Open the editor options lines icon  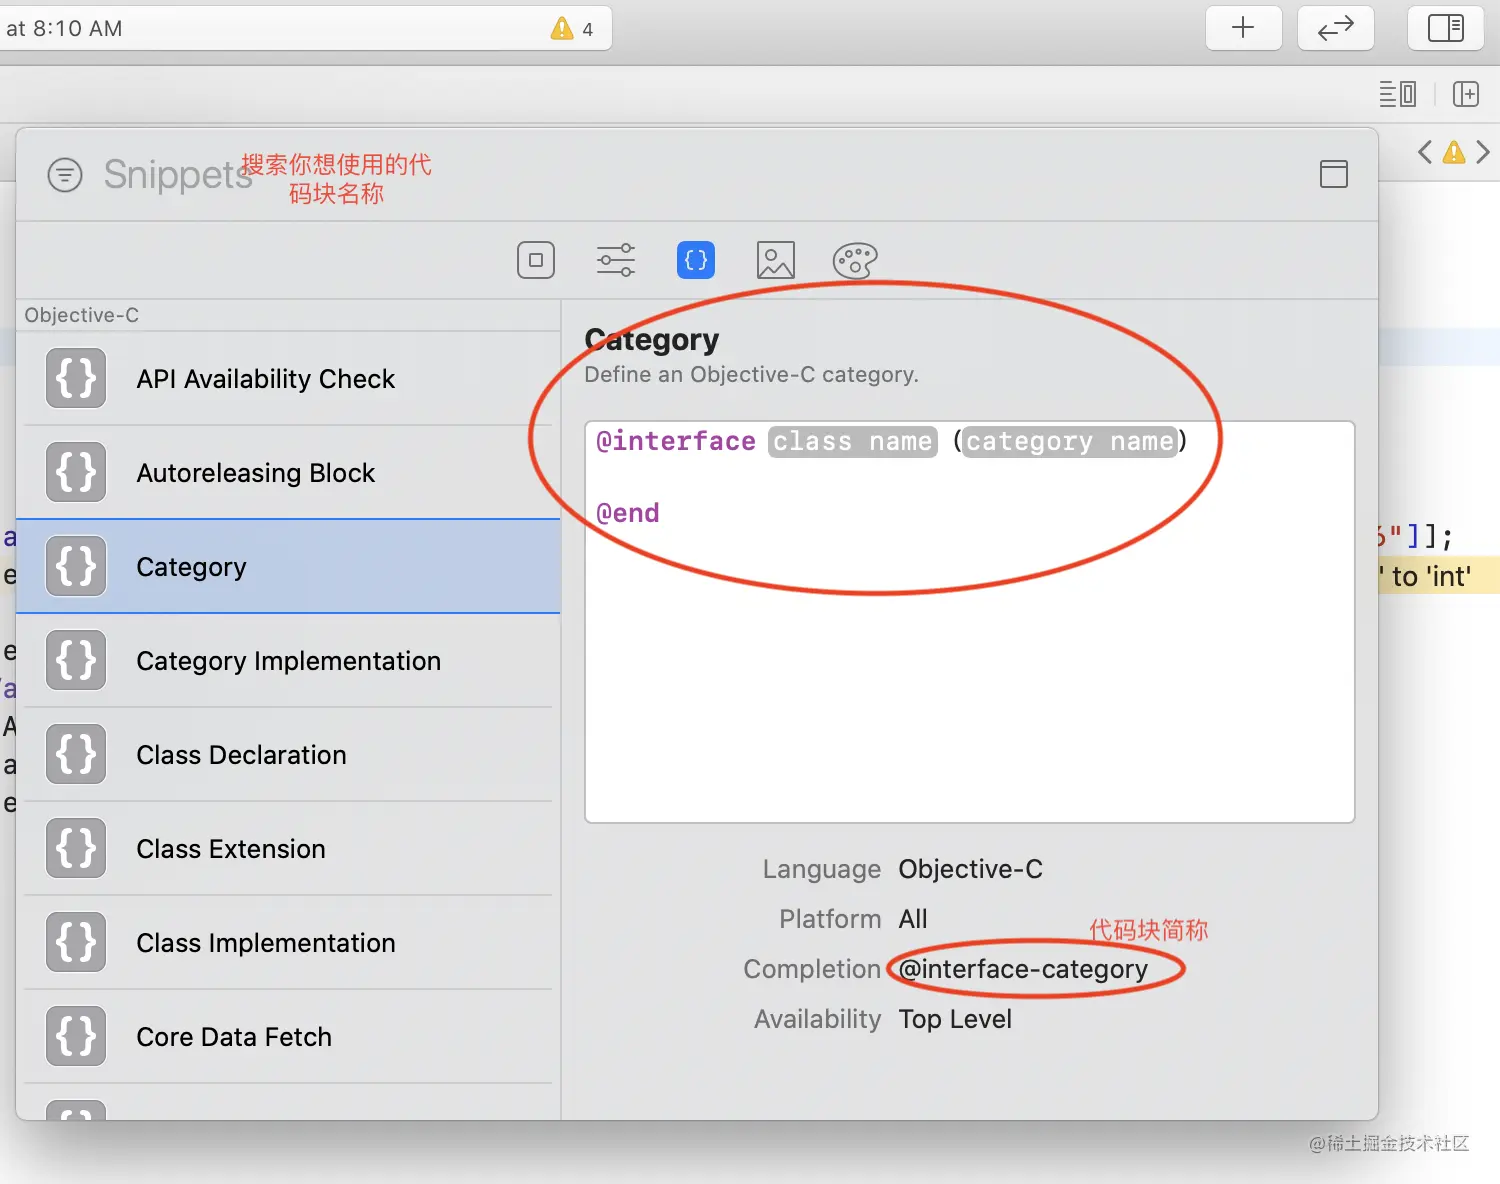tap(1398, 94)
